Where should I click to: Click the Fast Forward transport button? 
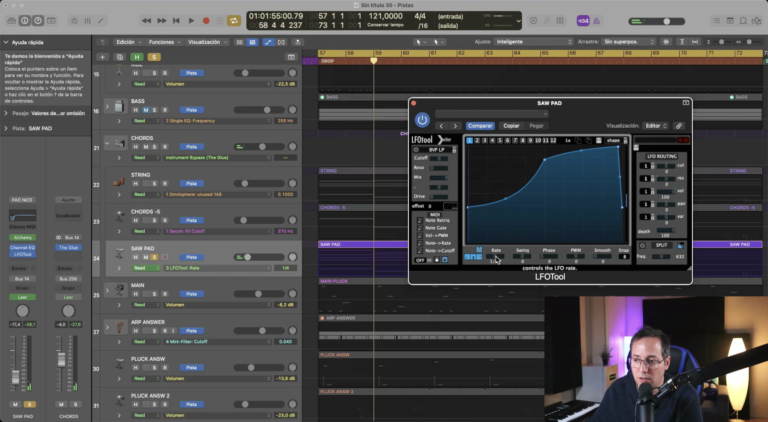(x=161, y=21)
